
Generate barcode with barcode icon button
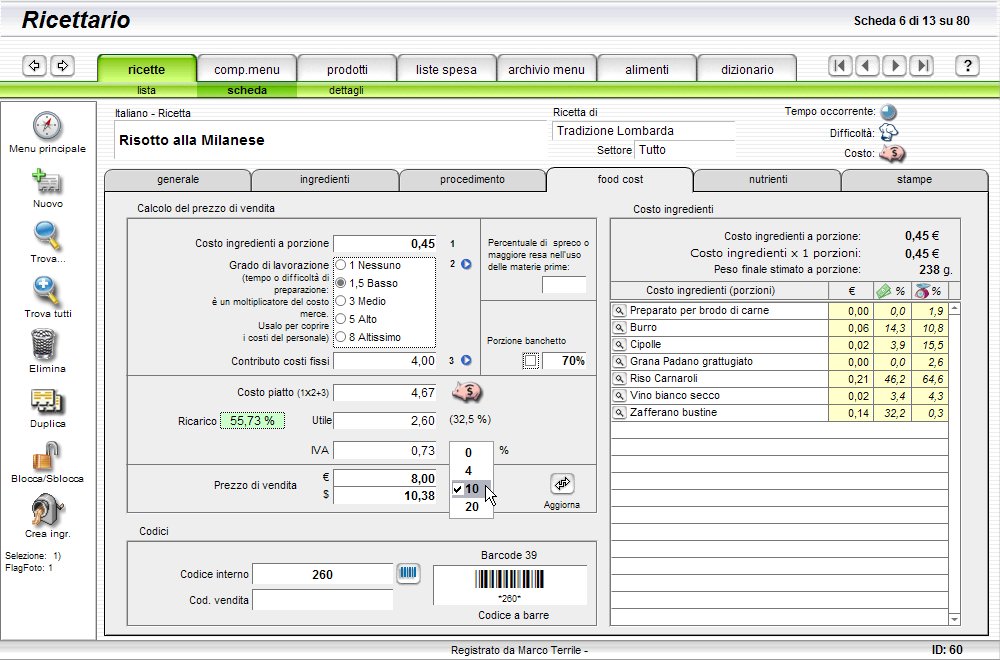[x=408, y=573]
